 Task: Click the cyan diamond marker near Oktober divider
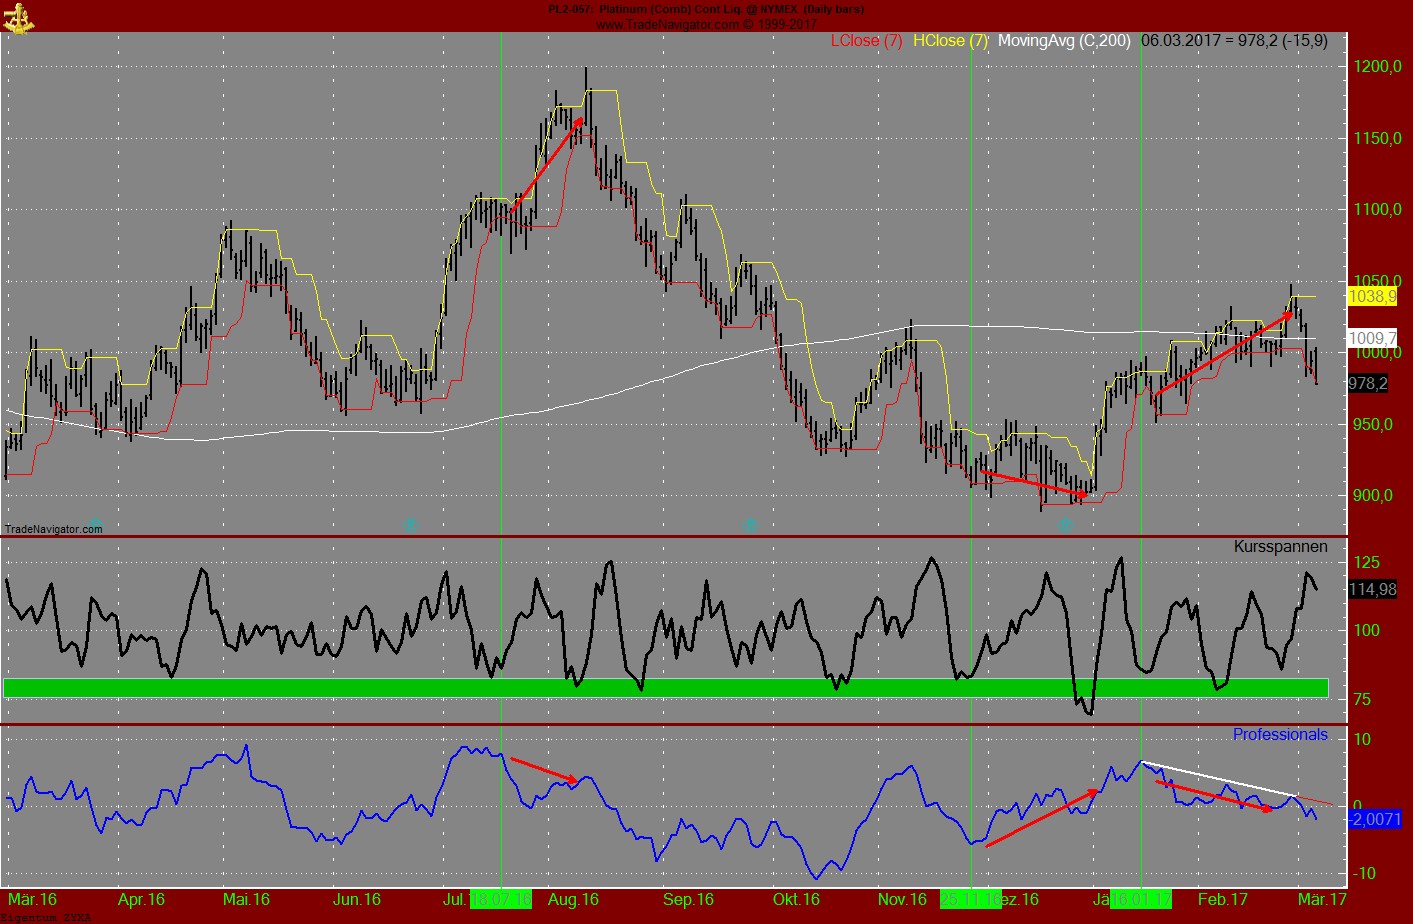750,523
